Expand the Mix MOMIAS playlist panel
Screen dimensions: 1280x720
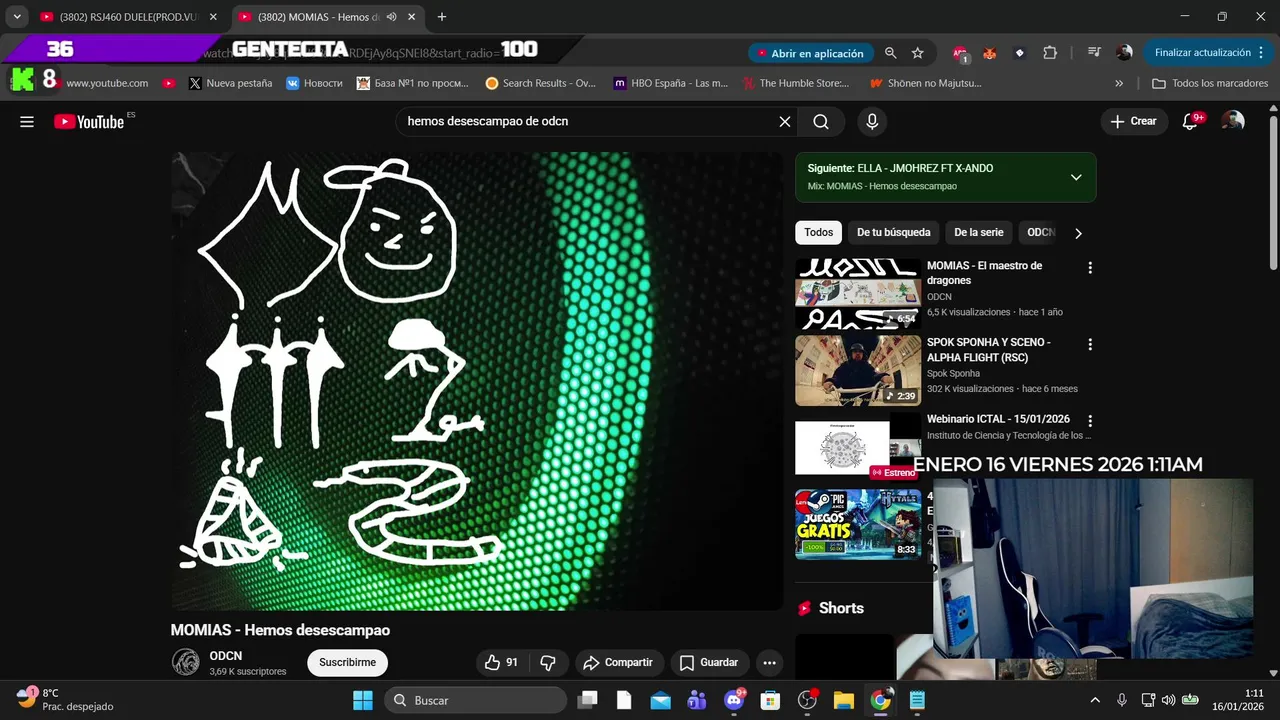[1076, 177]
